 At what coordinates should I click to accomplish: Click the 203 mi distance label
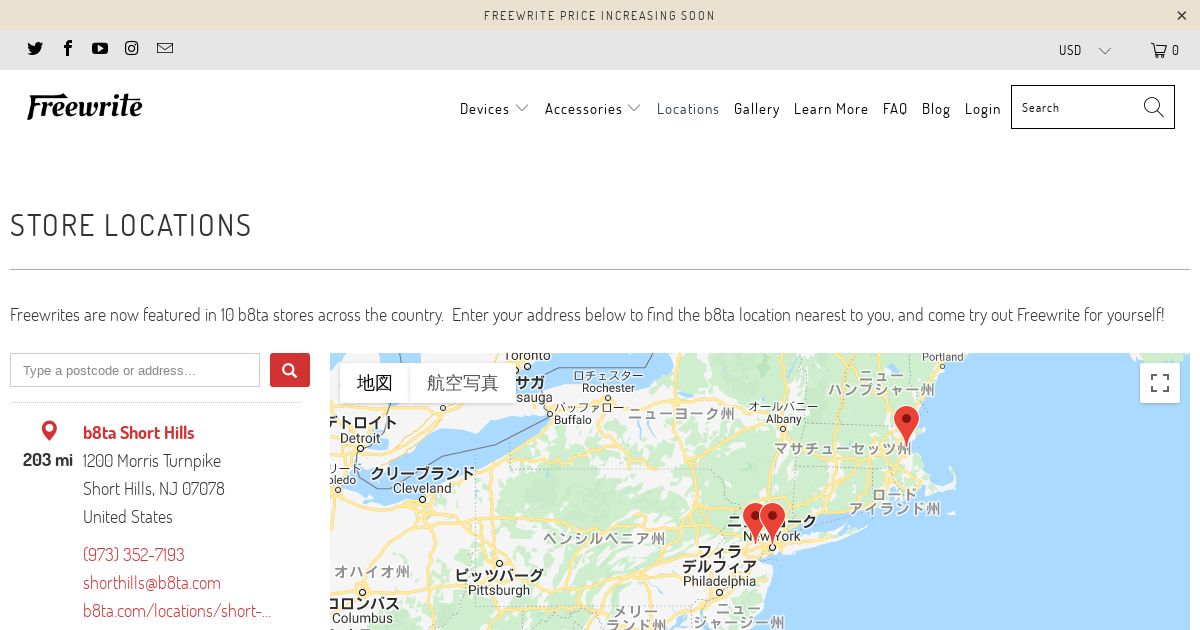(48, 460)
